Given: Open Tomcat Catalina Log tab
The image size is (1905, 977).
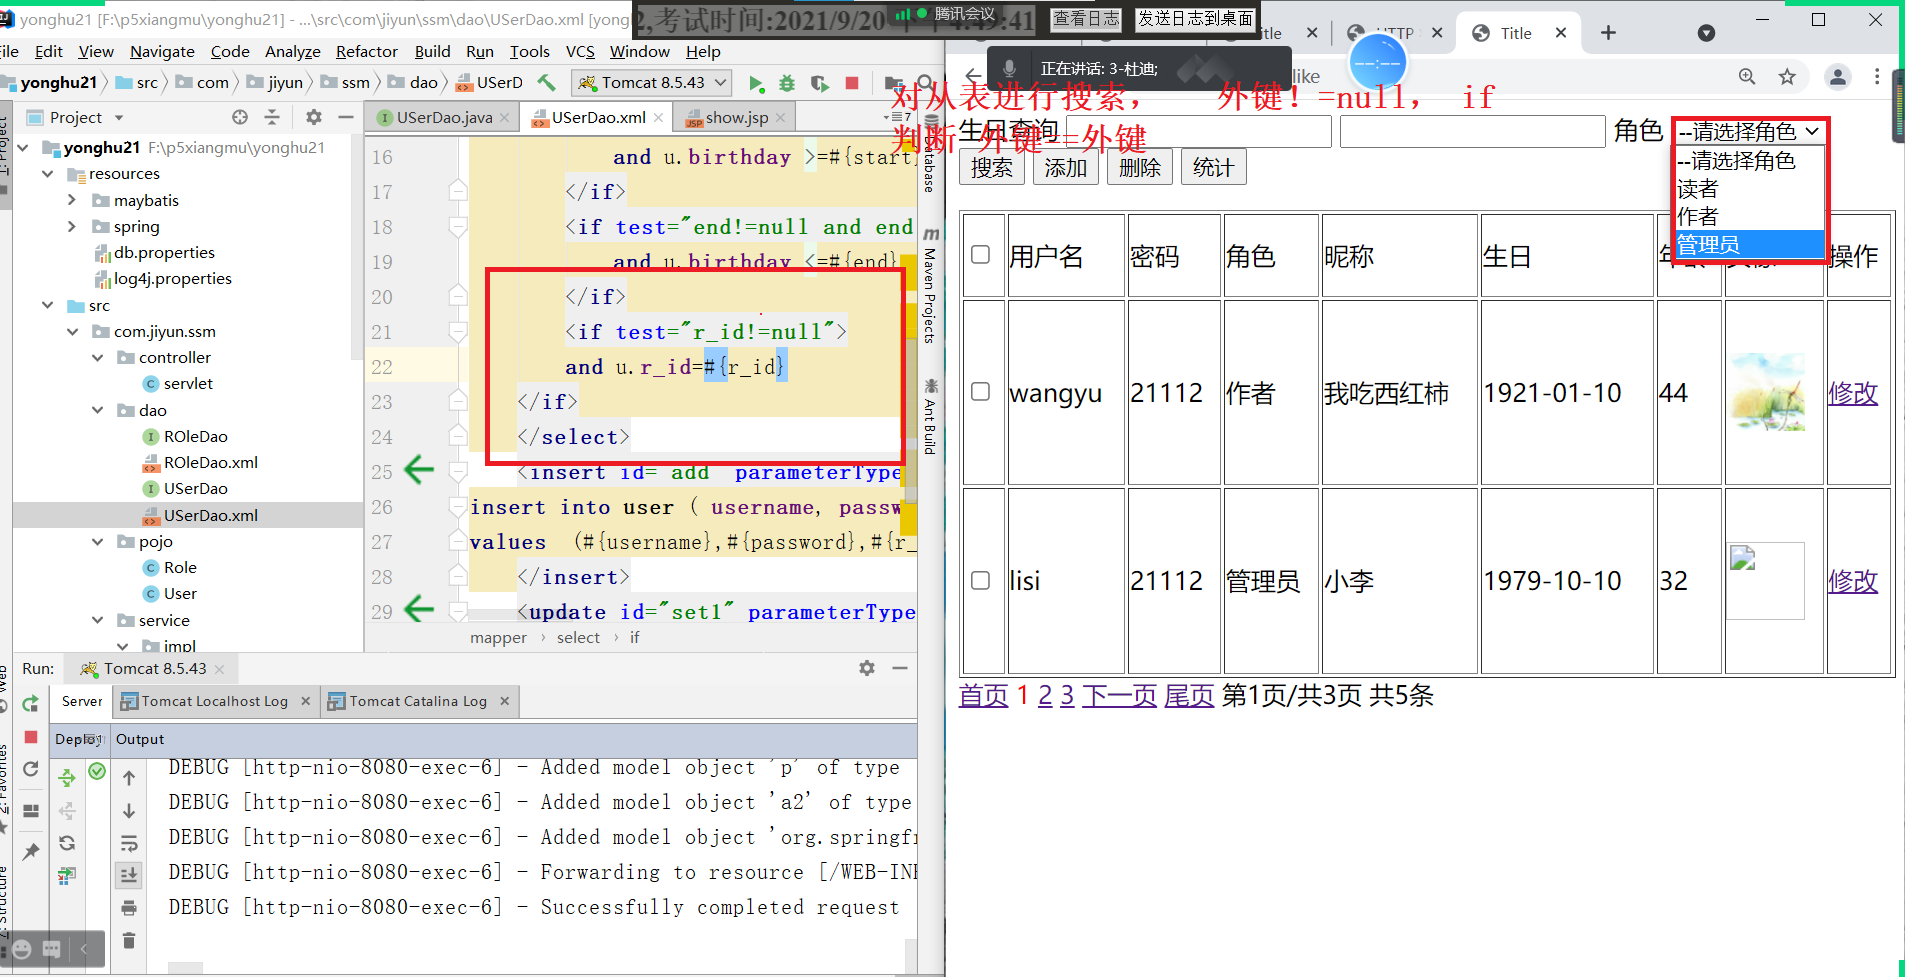Looking at the screenshot, I should click(x=418, y=701).
